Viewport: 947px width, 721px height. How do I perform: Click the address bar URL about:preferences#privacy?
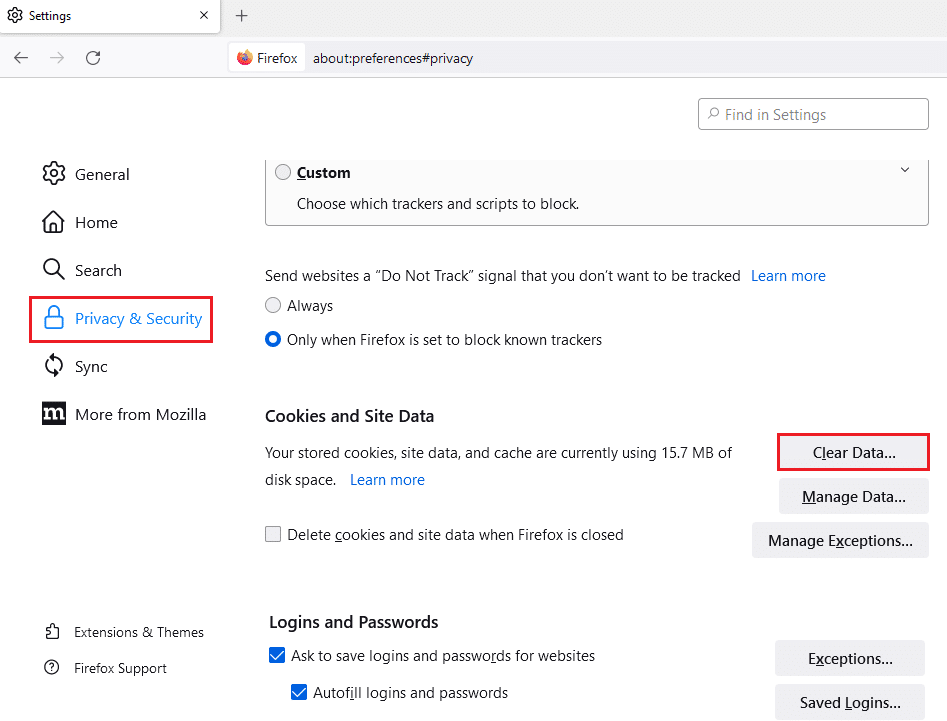393,59
